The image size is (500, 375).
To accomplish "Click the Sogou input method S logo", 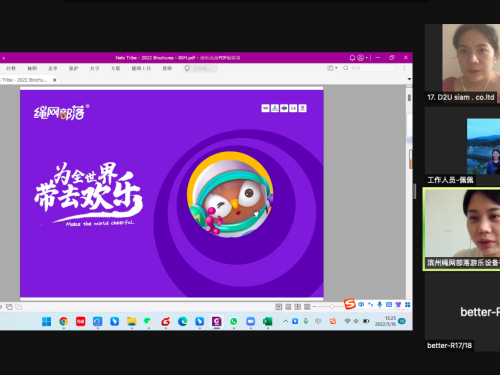I will 350,304.
